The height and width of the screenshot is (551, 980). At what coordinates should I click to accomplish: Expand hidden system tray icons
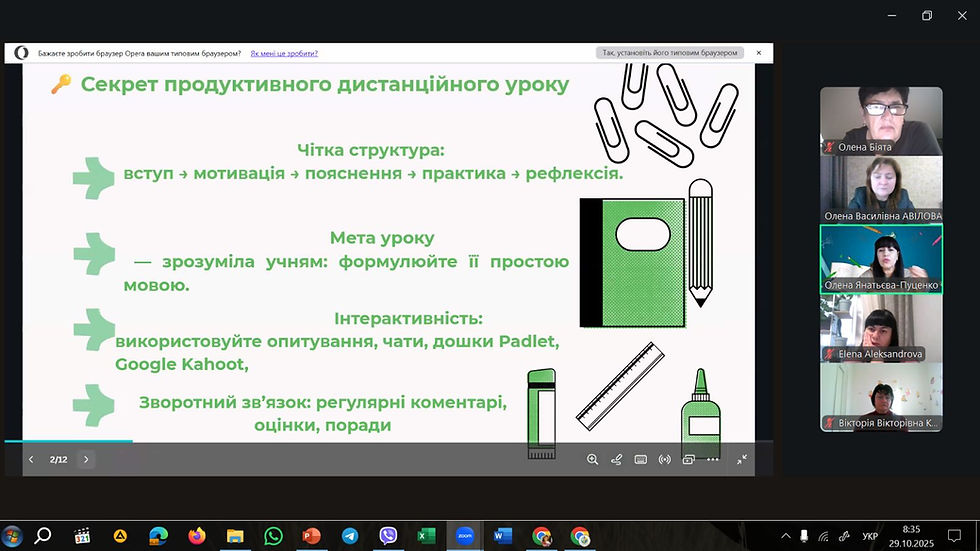point(786,536)
